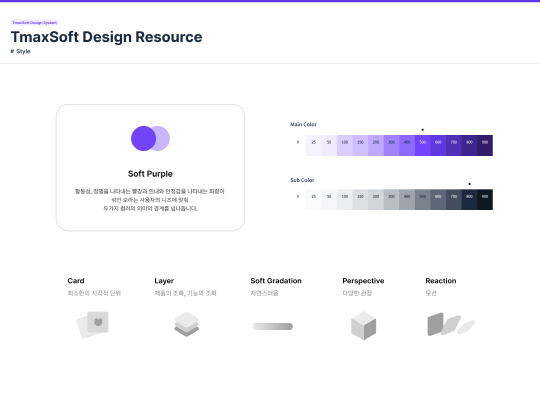Image resolution: width=540 pixels, height=393 pixels.
Task: Select Main Color swatch 100
Action: tap(345, 145)
